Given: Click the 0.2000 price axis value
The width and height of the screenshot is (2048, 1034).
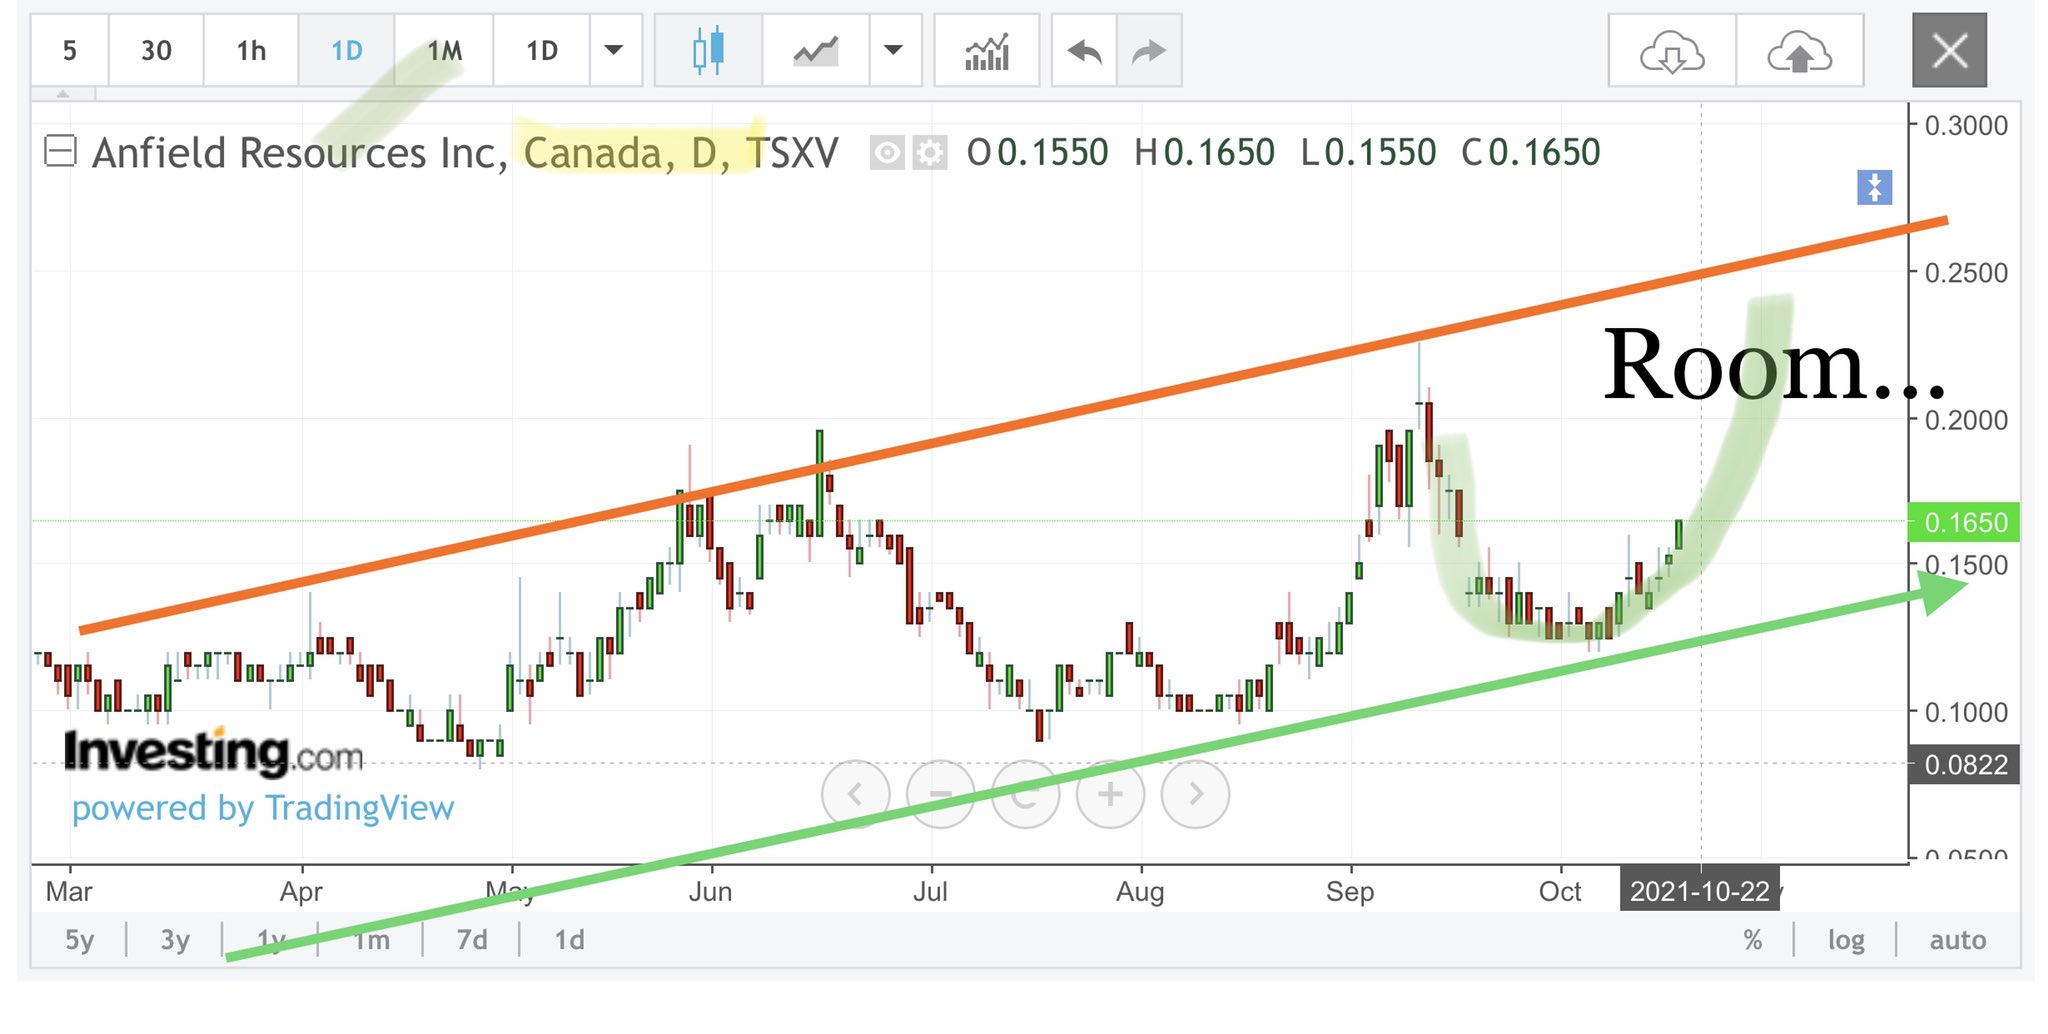Looking at the screenshot, I should (1966, 420).
